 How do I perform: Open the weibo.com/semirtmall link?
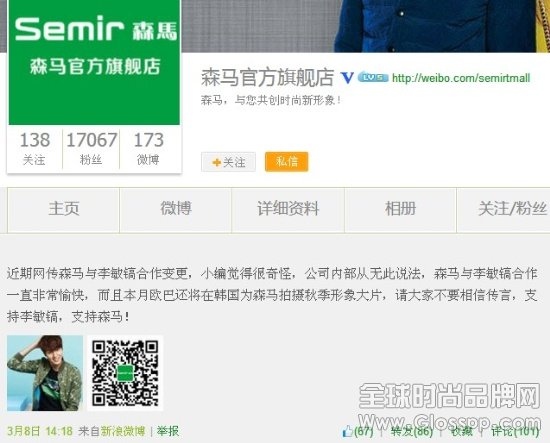tap(461, 78)
